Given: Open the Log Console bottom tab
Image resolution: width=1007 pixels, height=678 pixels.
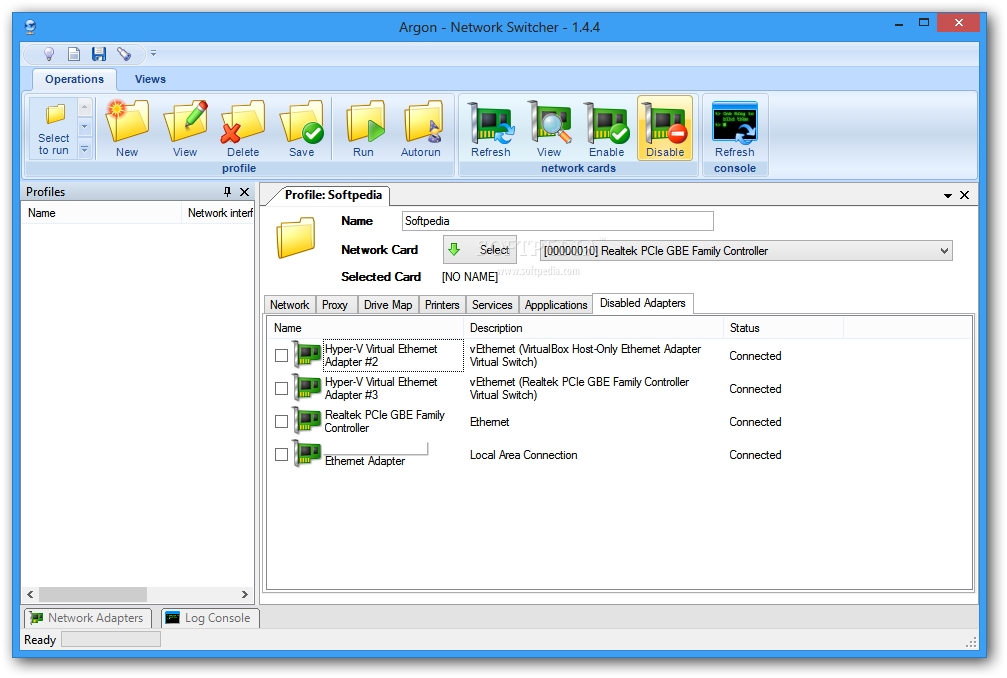Looking at the screenshot, I should pos(209,618).
